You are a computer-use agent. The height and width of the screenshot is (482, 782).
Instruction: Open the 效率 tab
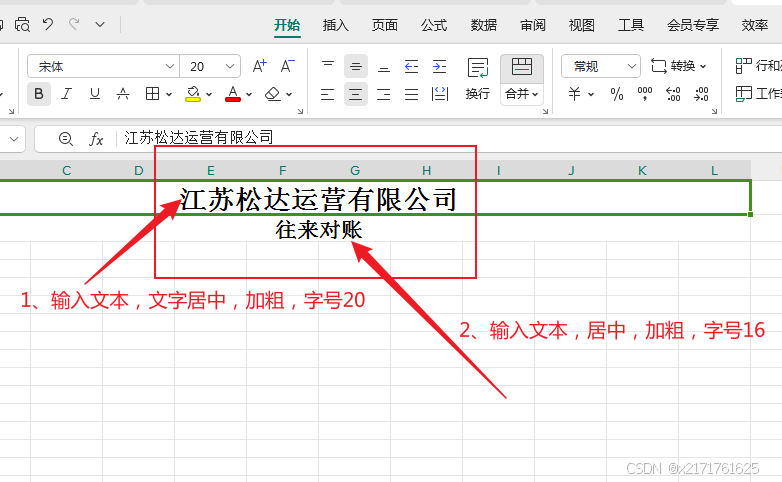tap(754, 25)
